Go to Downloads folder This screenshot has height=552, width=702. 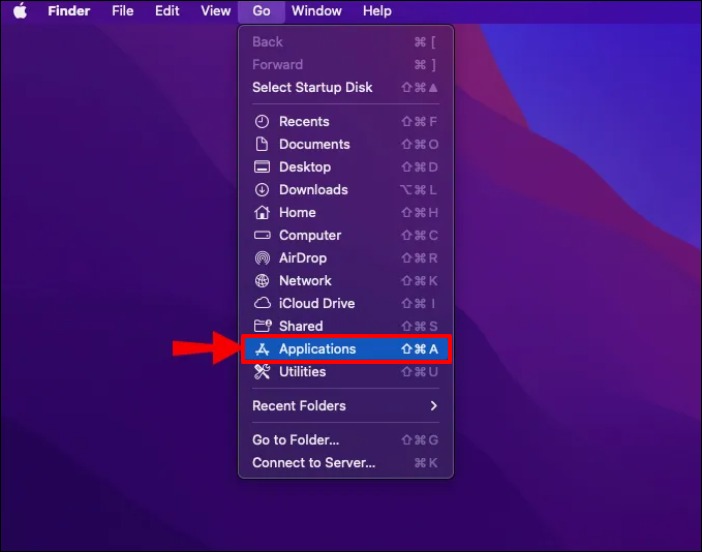(346, 190)
